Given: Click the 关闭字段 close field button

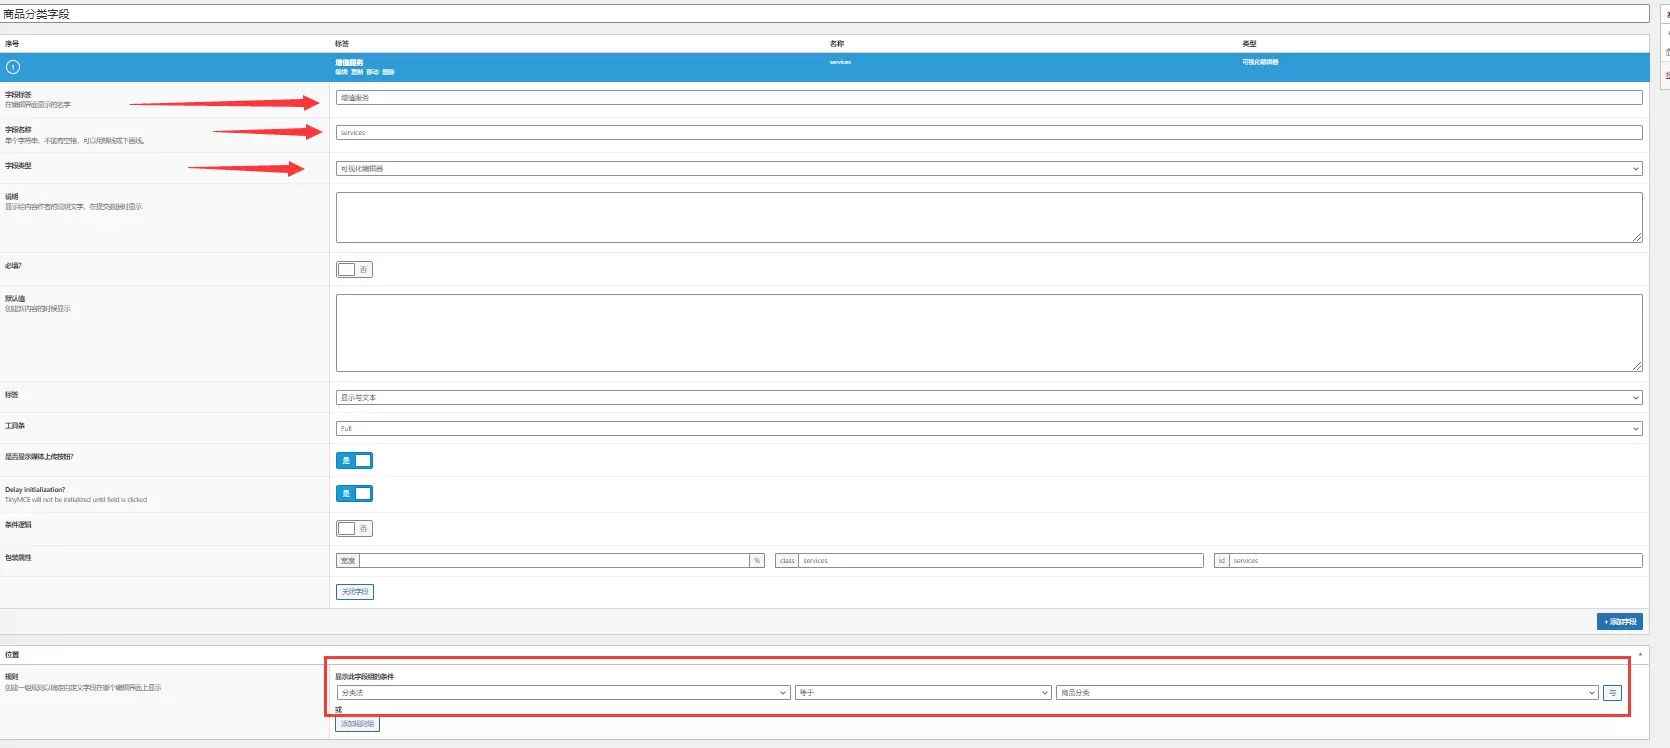Looking at the screenshot, I should [355, 592].
